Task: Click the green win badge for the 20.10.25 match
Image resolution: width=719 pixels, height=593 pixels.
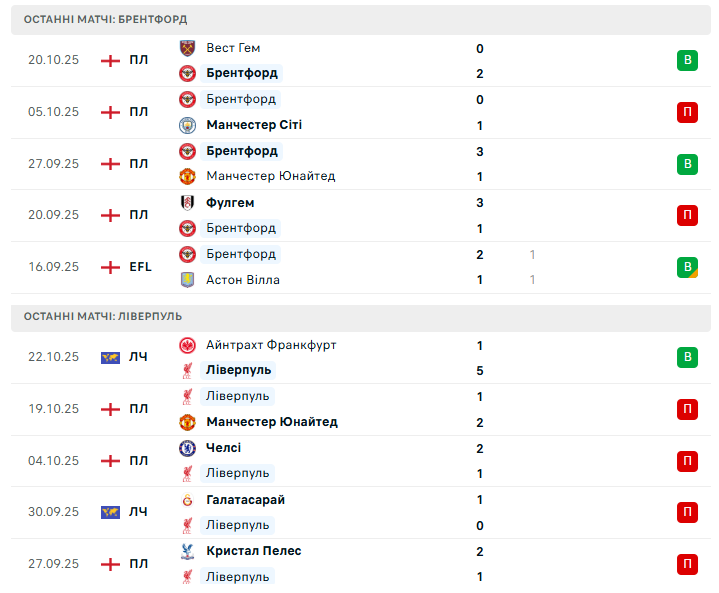Action: (687, 61)
